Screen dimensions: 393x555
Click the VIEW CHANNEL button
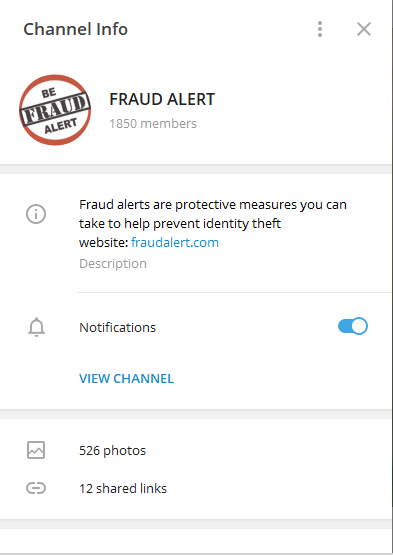coord(126,378)
